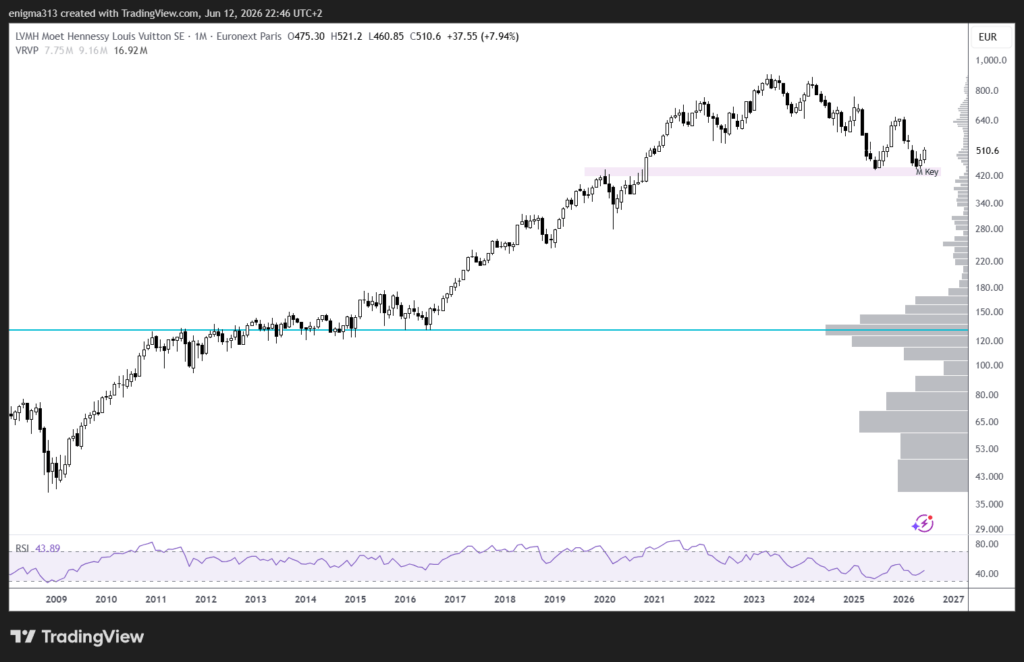Viewport: 1024px width, 662px height.
Task: Click the VRVP indicator label
Action: pyautogui.click(x=27, y=50)
